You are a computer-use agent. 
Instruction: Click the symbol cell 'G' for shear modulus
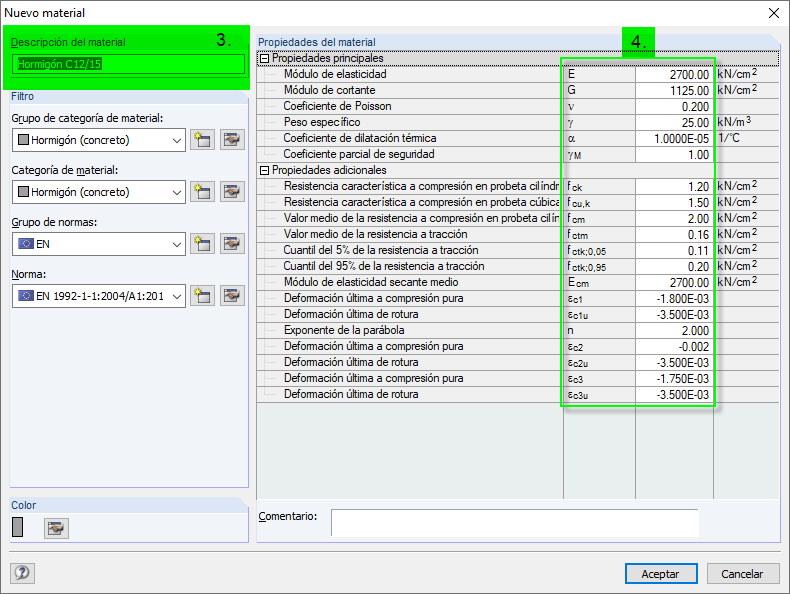599,91
